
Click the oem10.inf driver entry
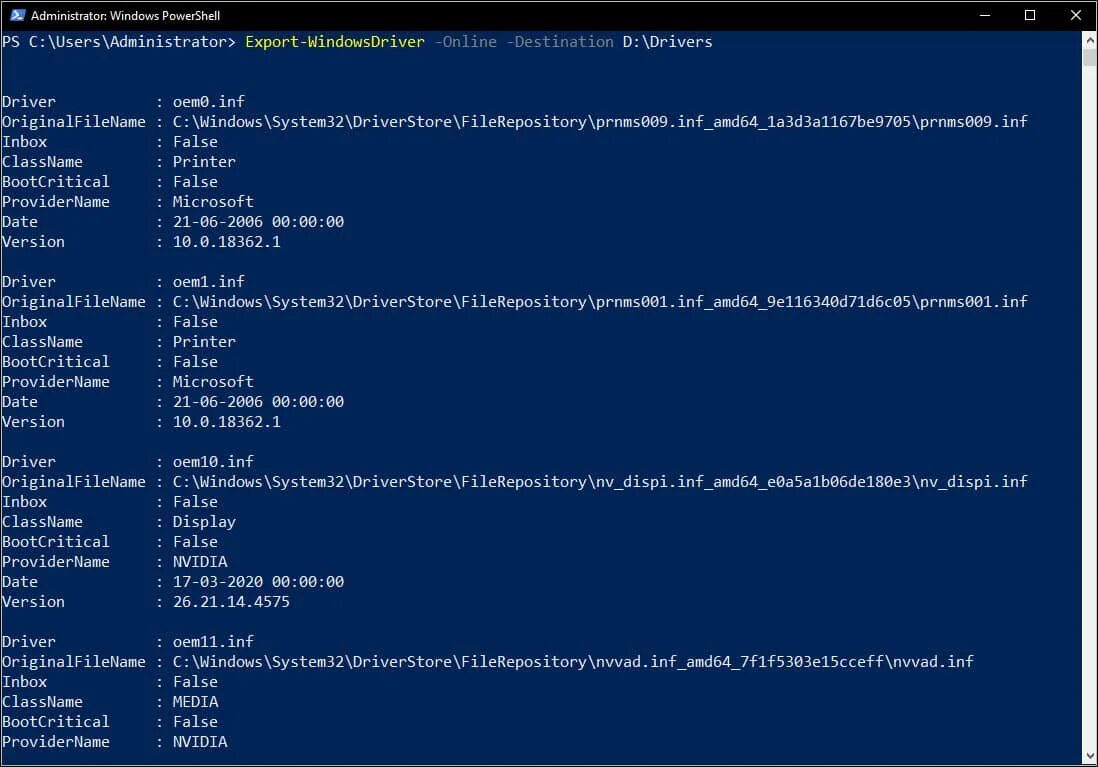click(213, 462)
